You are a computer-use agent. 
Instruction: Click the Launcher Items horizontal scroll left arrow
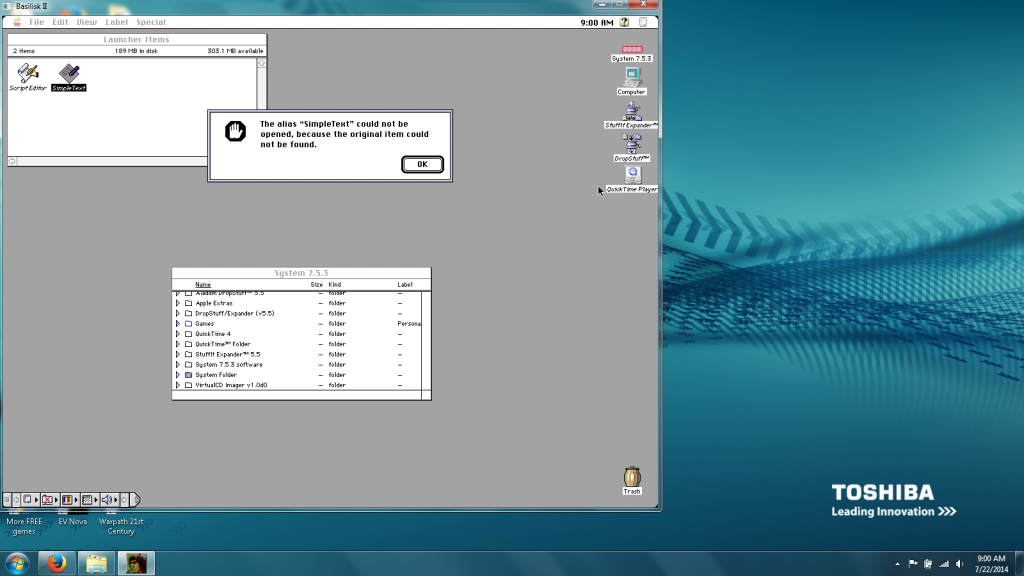(12, 161)
